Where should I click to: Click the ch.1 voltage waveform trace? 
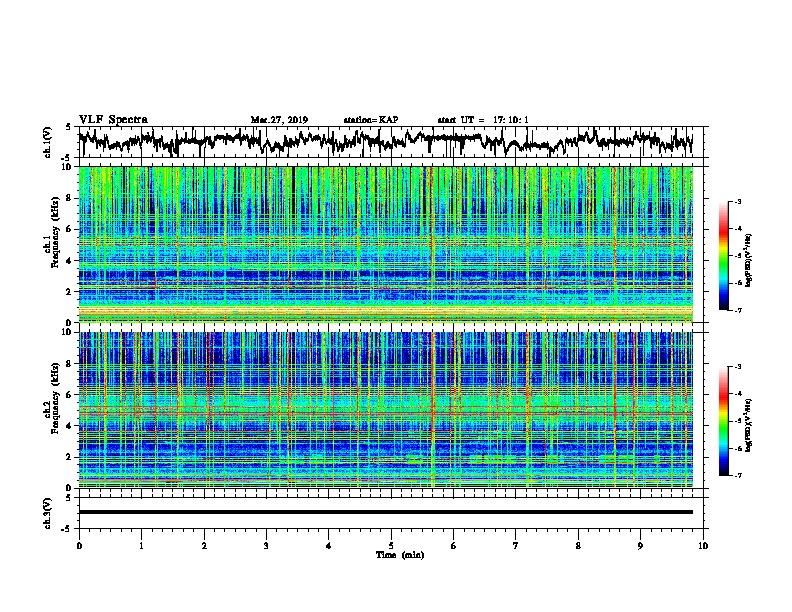pyautogui.click(x=385, y=142)
